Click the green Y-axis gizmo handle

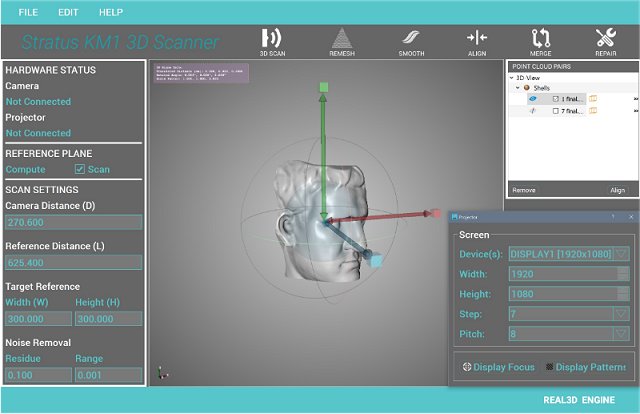pyautogui.click(x=324, y=87)
